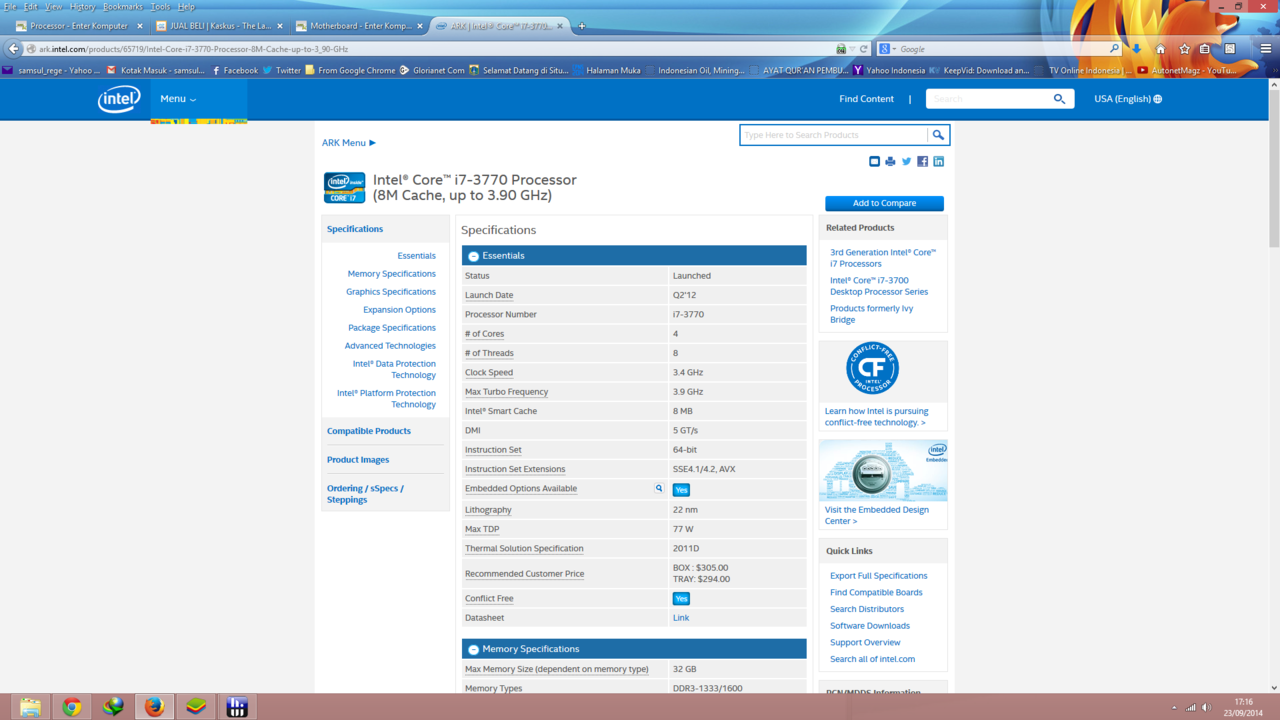Viewport: 1280px width, 720px height.
Task: Adjust volume from the system tray speaker
Action: tap(1206, 708)
